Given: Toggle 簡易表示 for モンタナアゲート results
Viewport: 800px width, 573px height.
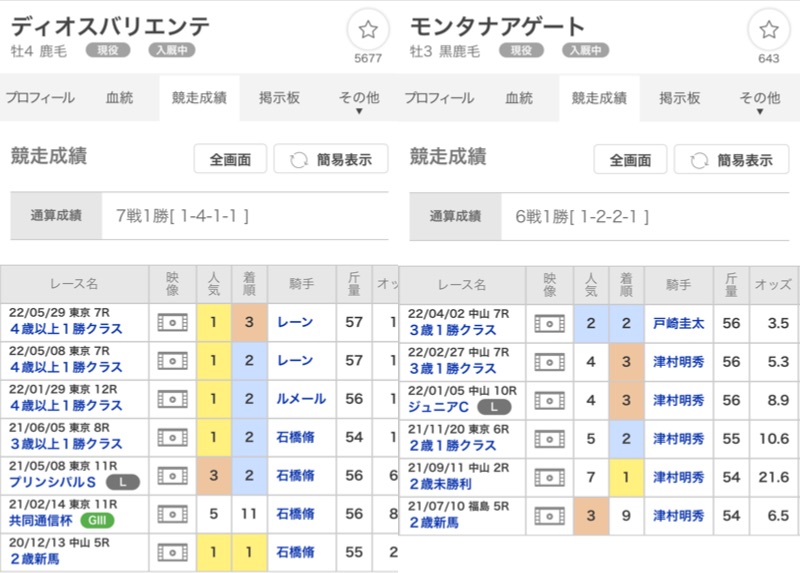Looking at the screenshot, I should pyautogui.click(x=731, y=159).
